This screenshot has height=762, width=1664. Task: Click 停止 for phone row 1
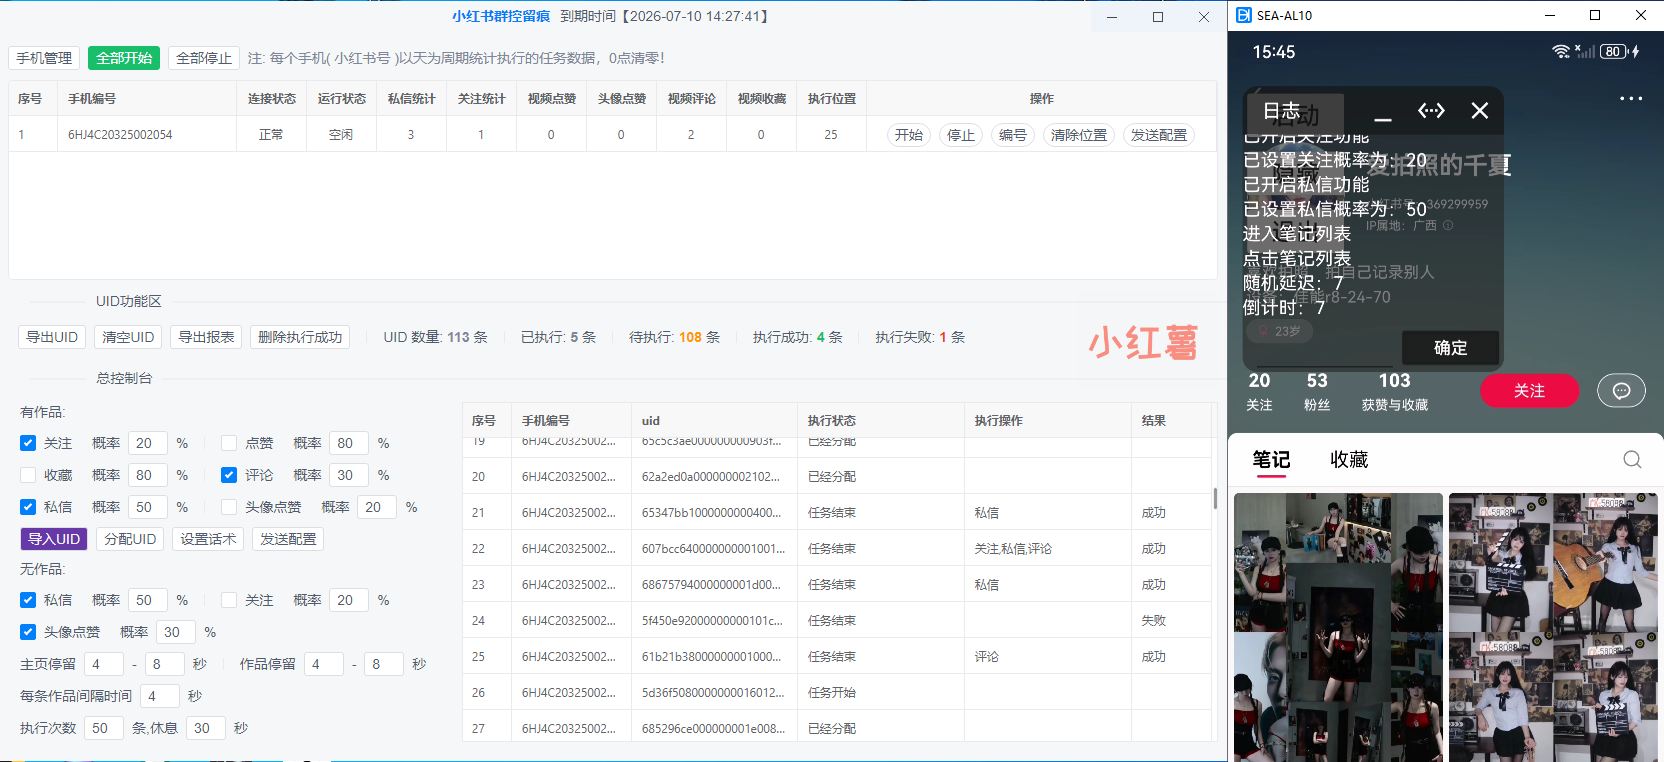click(x=961, y=135)
